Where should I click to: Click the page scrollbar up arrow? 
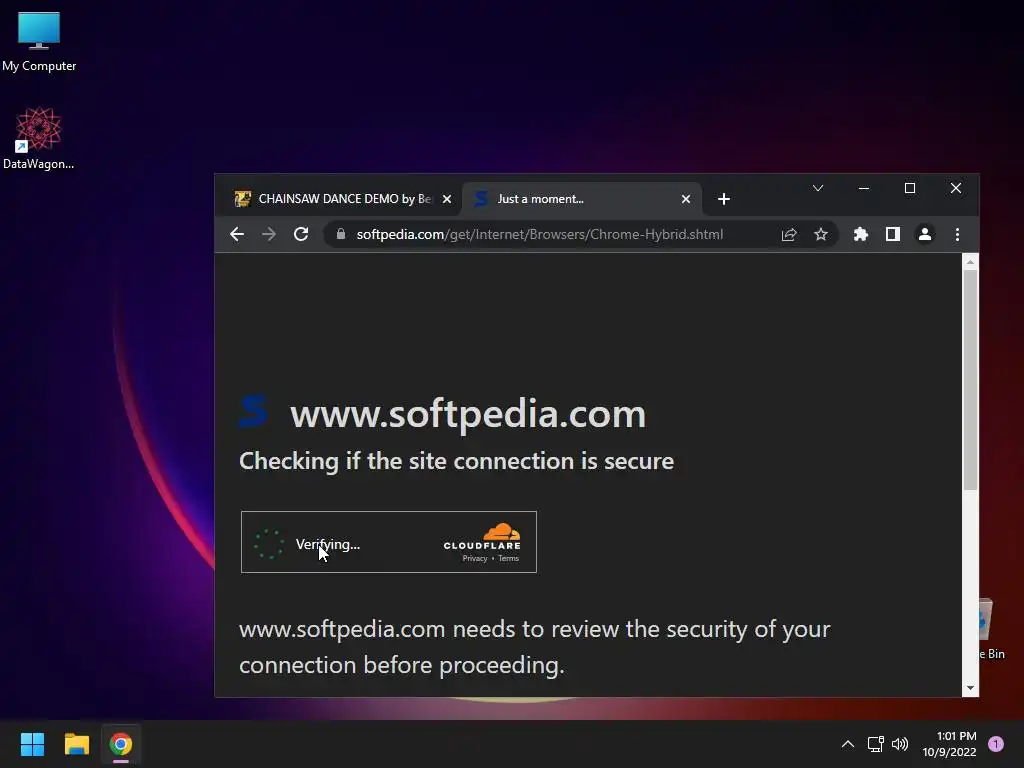coord(970,262)
